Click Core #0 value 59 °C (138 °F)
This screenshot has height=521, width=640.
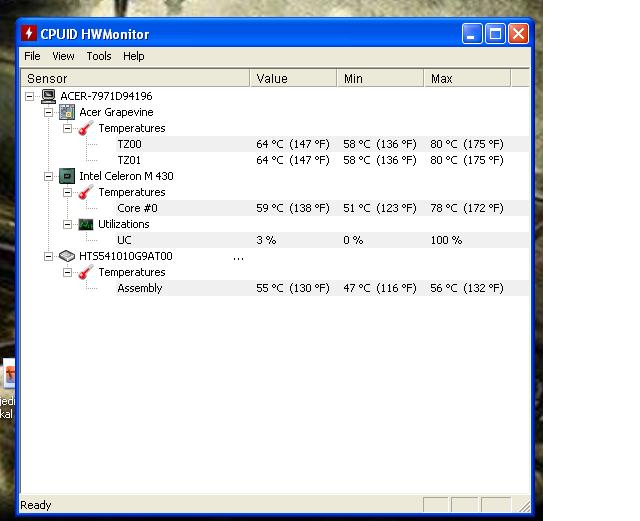coord(293,208)
